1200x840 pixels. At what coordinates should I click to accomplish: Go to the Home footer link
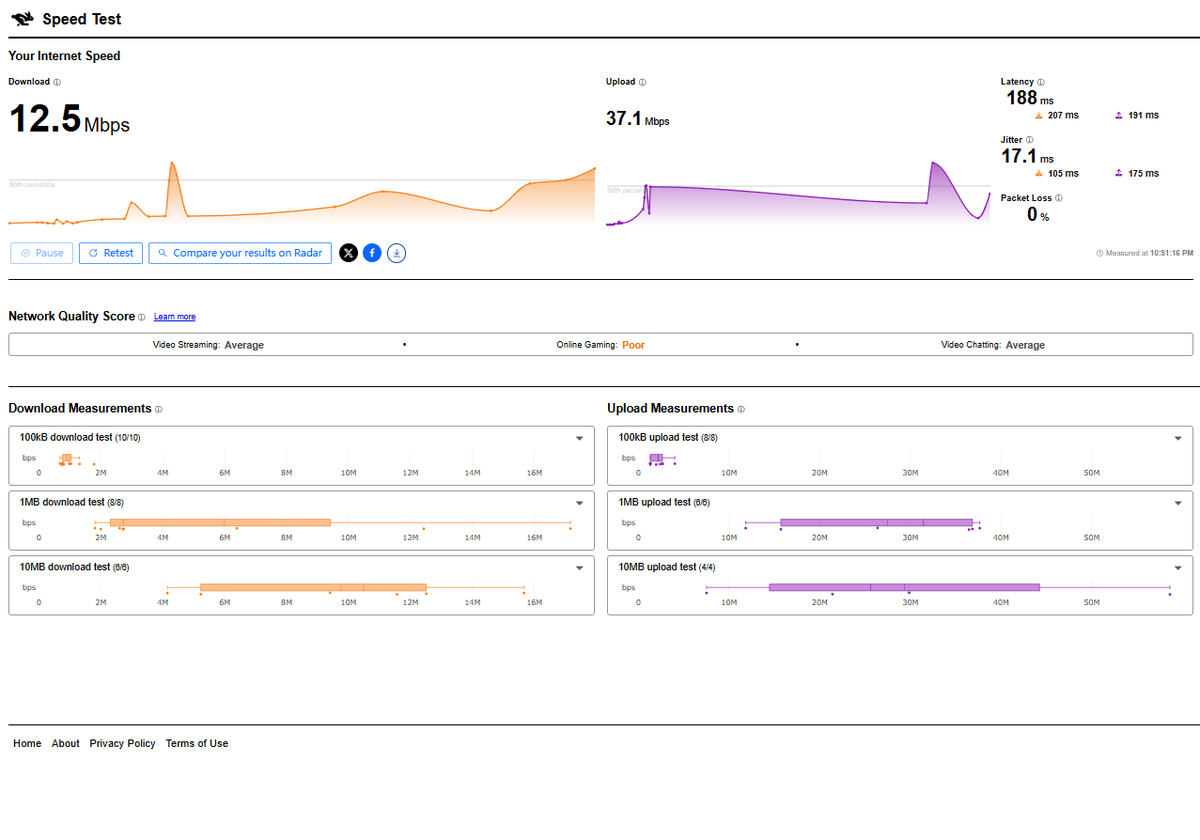tap(27, 744)
